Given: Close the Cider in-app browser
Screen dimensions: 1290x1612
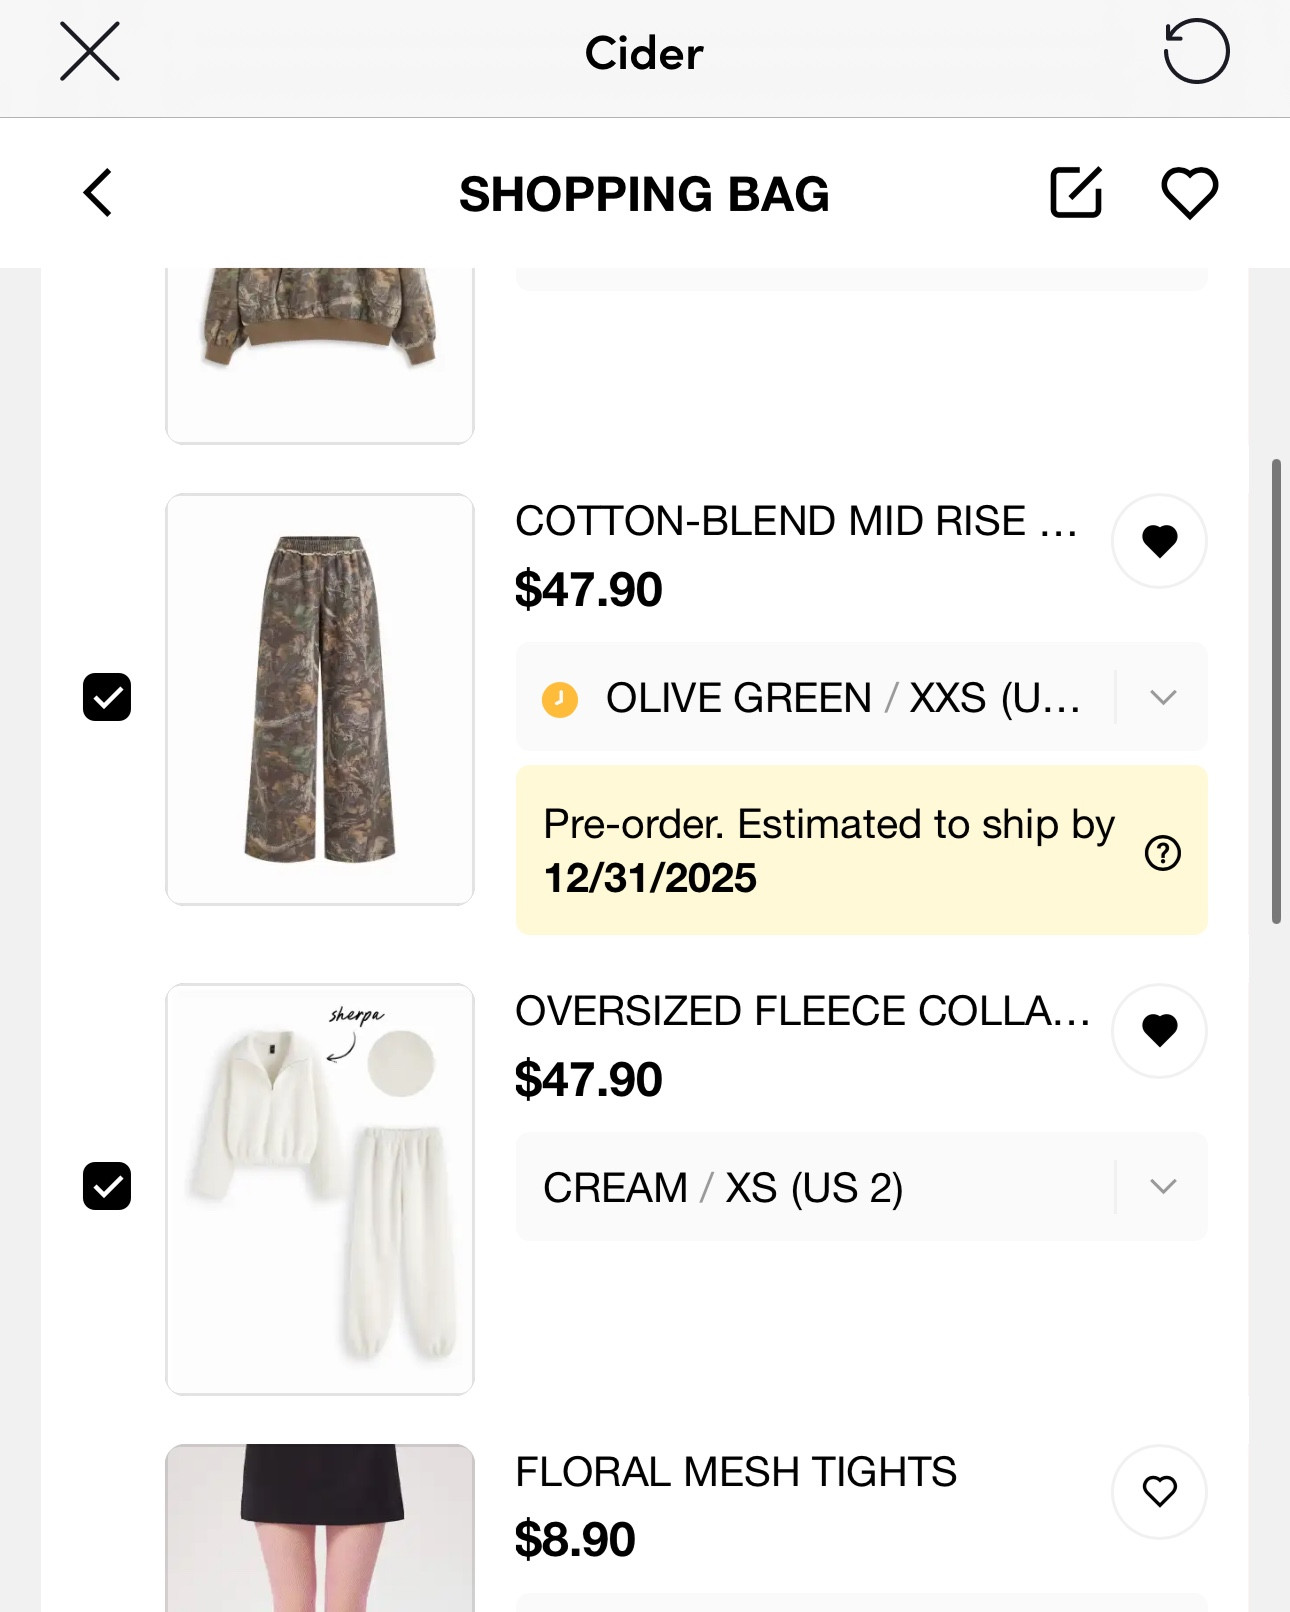Looking at the screenshot, I should click(90, 52).
